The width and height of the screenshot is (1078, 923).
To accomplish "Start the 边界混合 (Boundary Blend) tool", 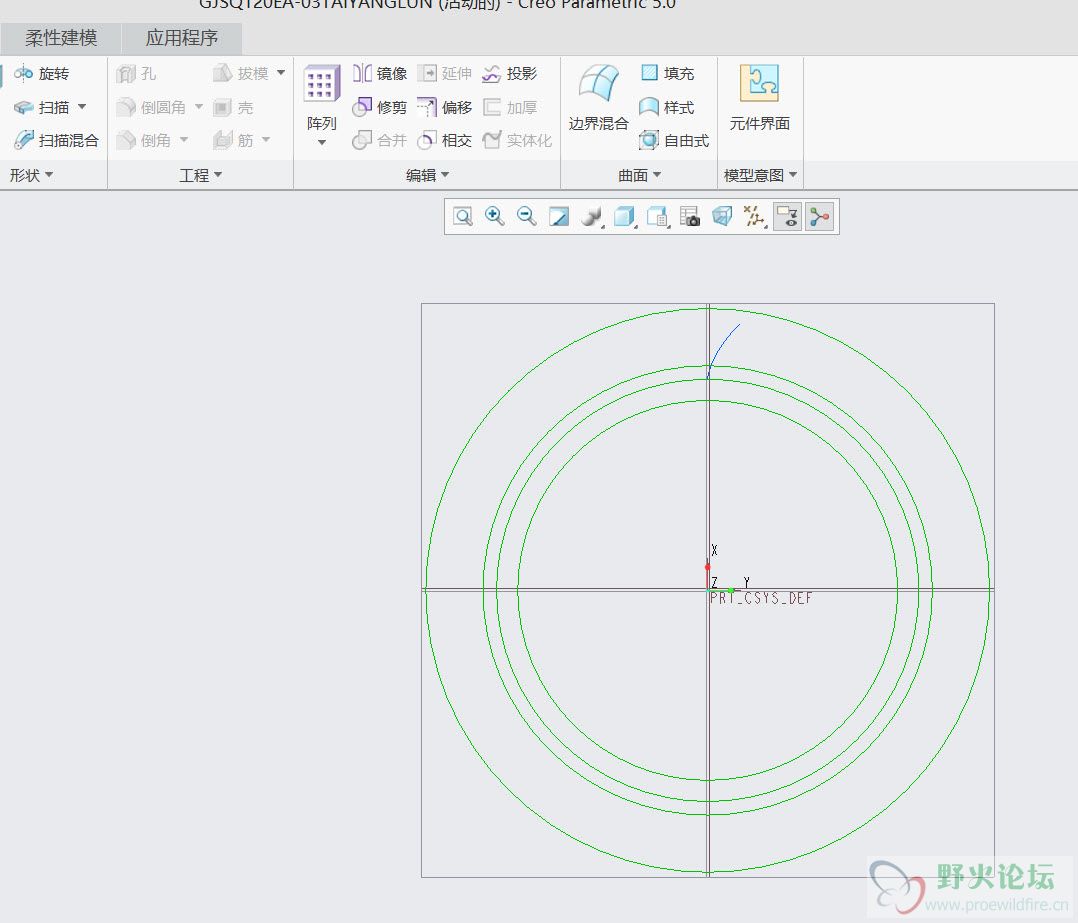I will click(598, 98).
